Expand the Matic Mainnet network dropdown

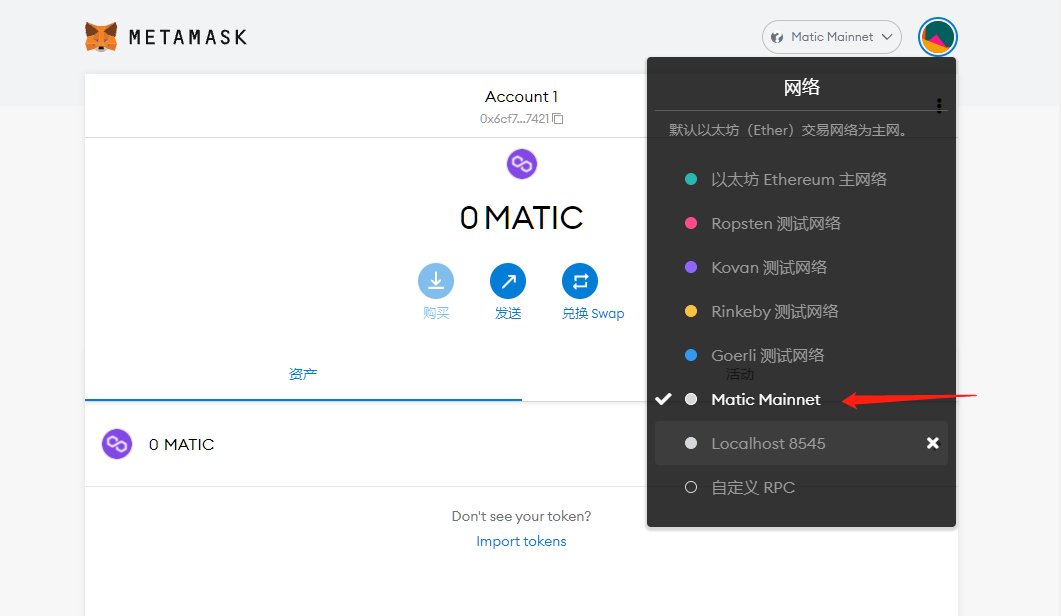831,37
